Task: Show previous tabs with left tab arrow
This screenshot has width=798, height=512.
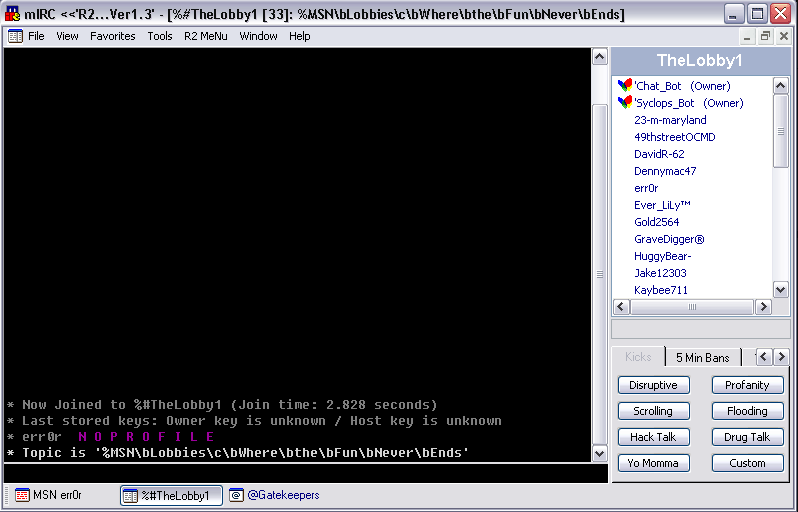Action: click(763, 357)
